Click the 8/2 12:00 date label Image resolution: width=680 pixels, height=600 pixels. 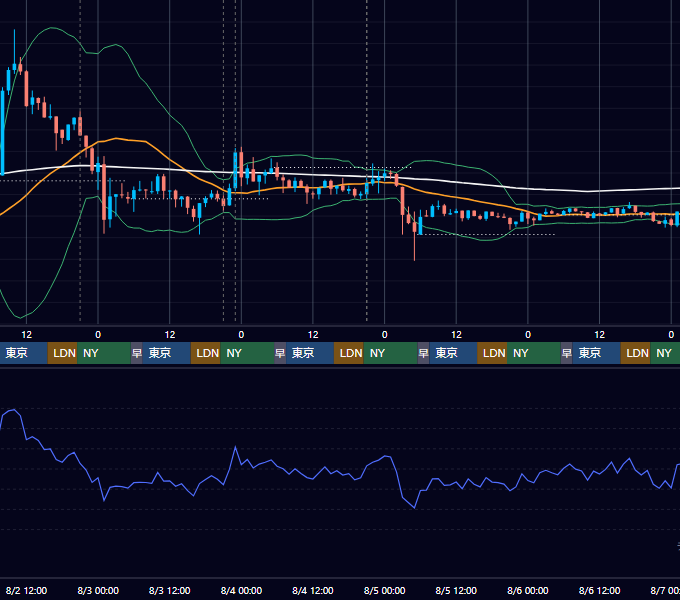(x=26, y=590)
